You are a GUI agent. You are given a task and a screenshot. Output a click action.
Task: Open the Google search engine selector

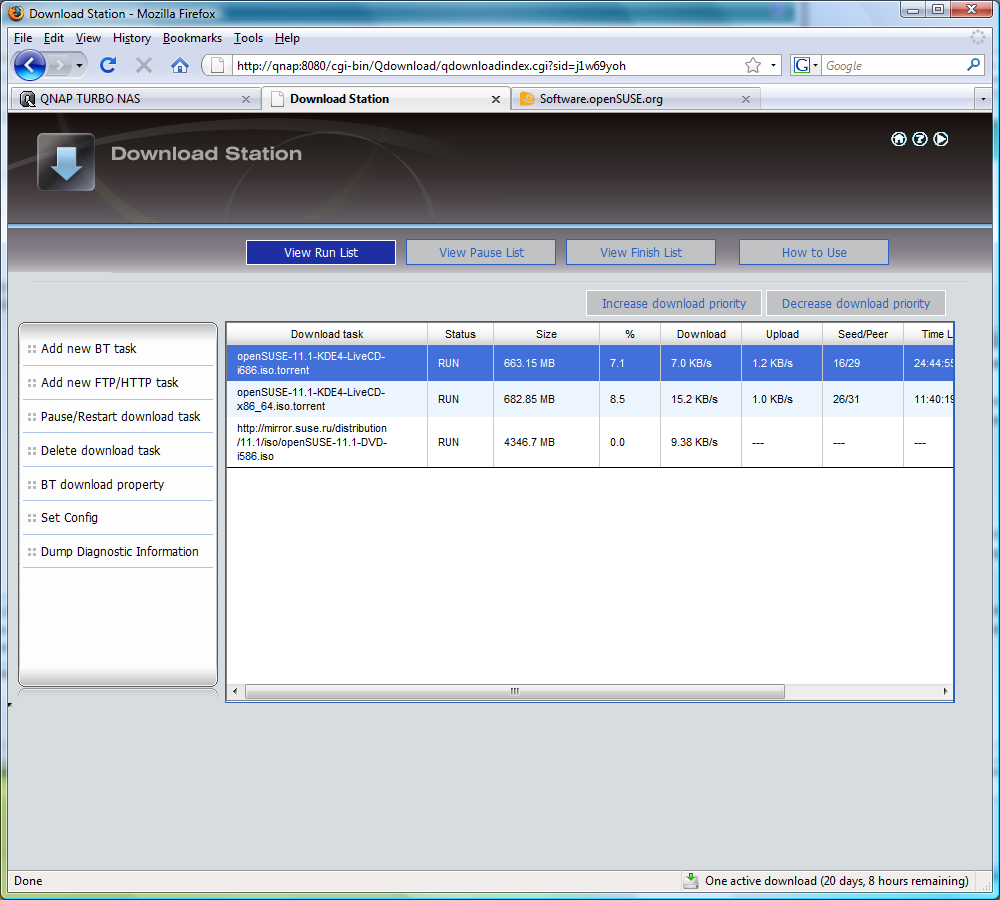click(x=805, y=65)
